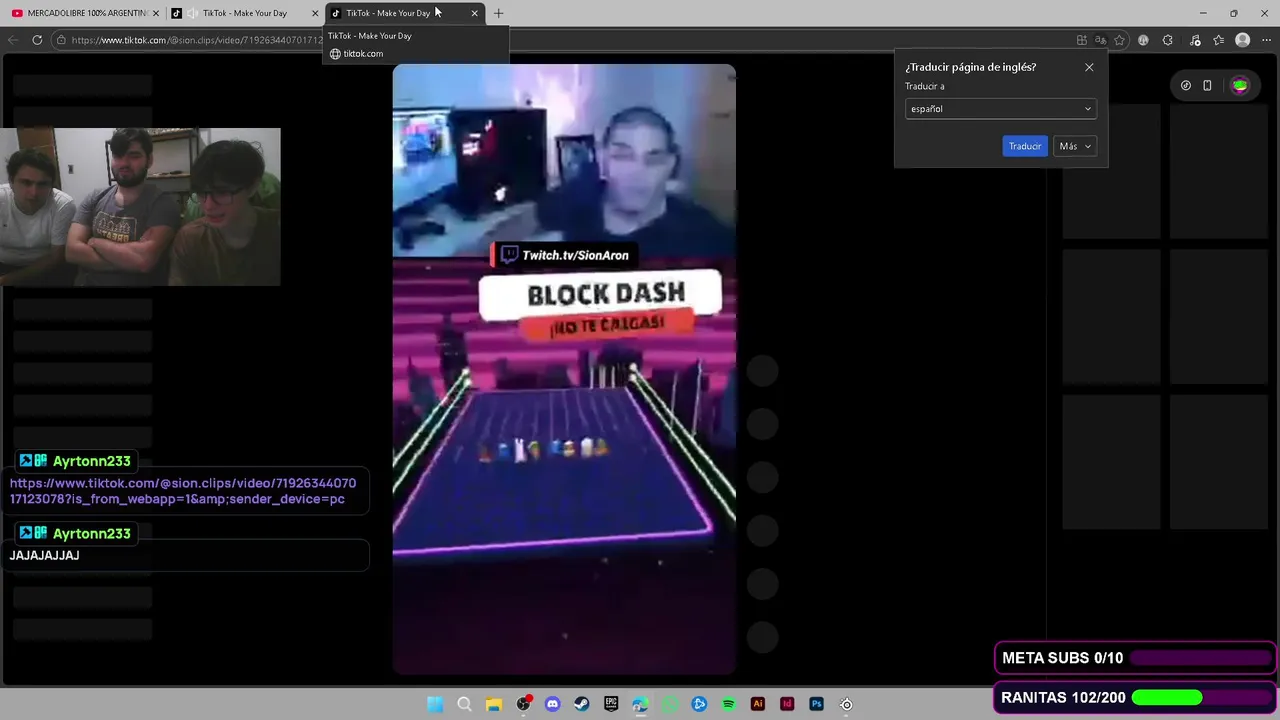Open the browser Extensions puzzle icon
Viewport: 1280px width, 720px height.
[1167, 40]
